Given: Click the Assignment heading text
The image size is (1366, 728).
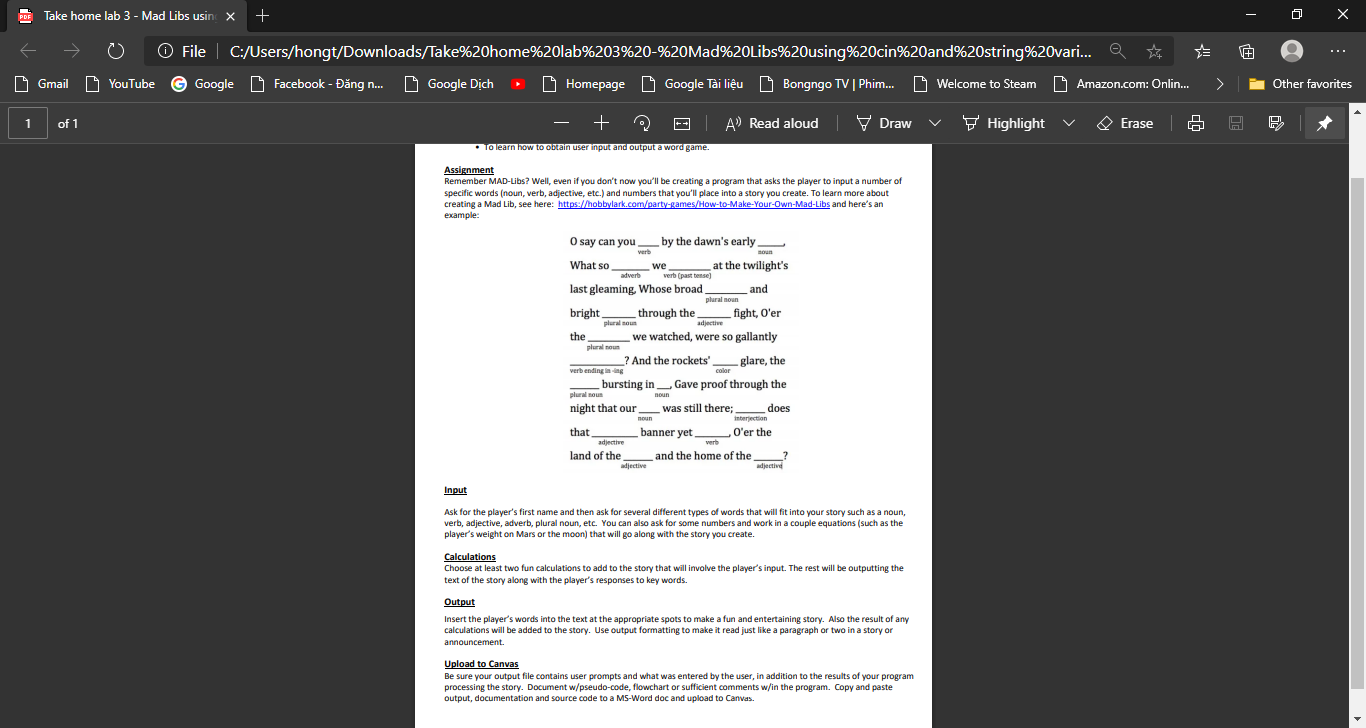Looking at the screenshot, I should 469,170.
